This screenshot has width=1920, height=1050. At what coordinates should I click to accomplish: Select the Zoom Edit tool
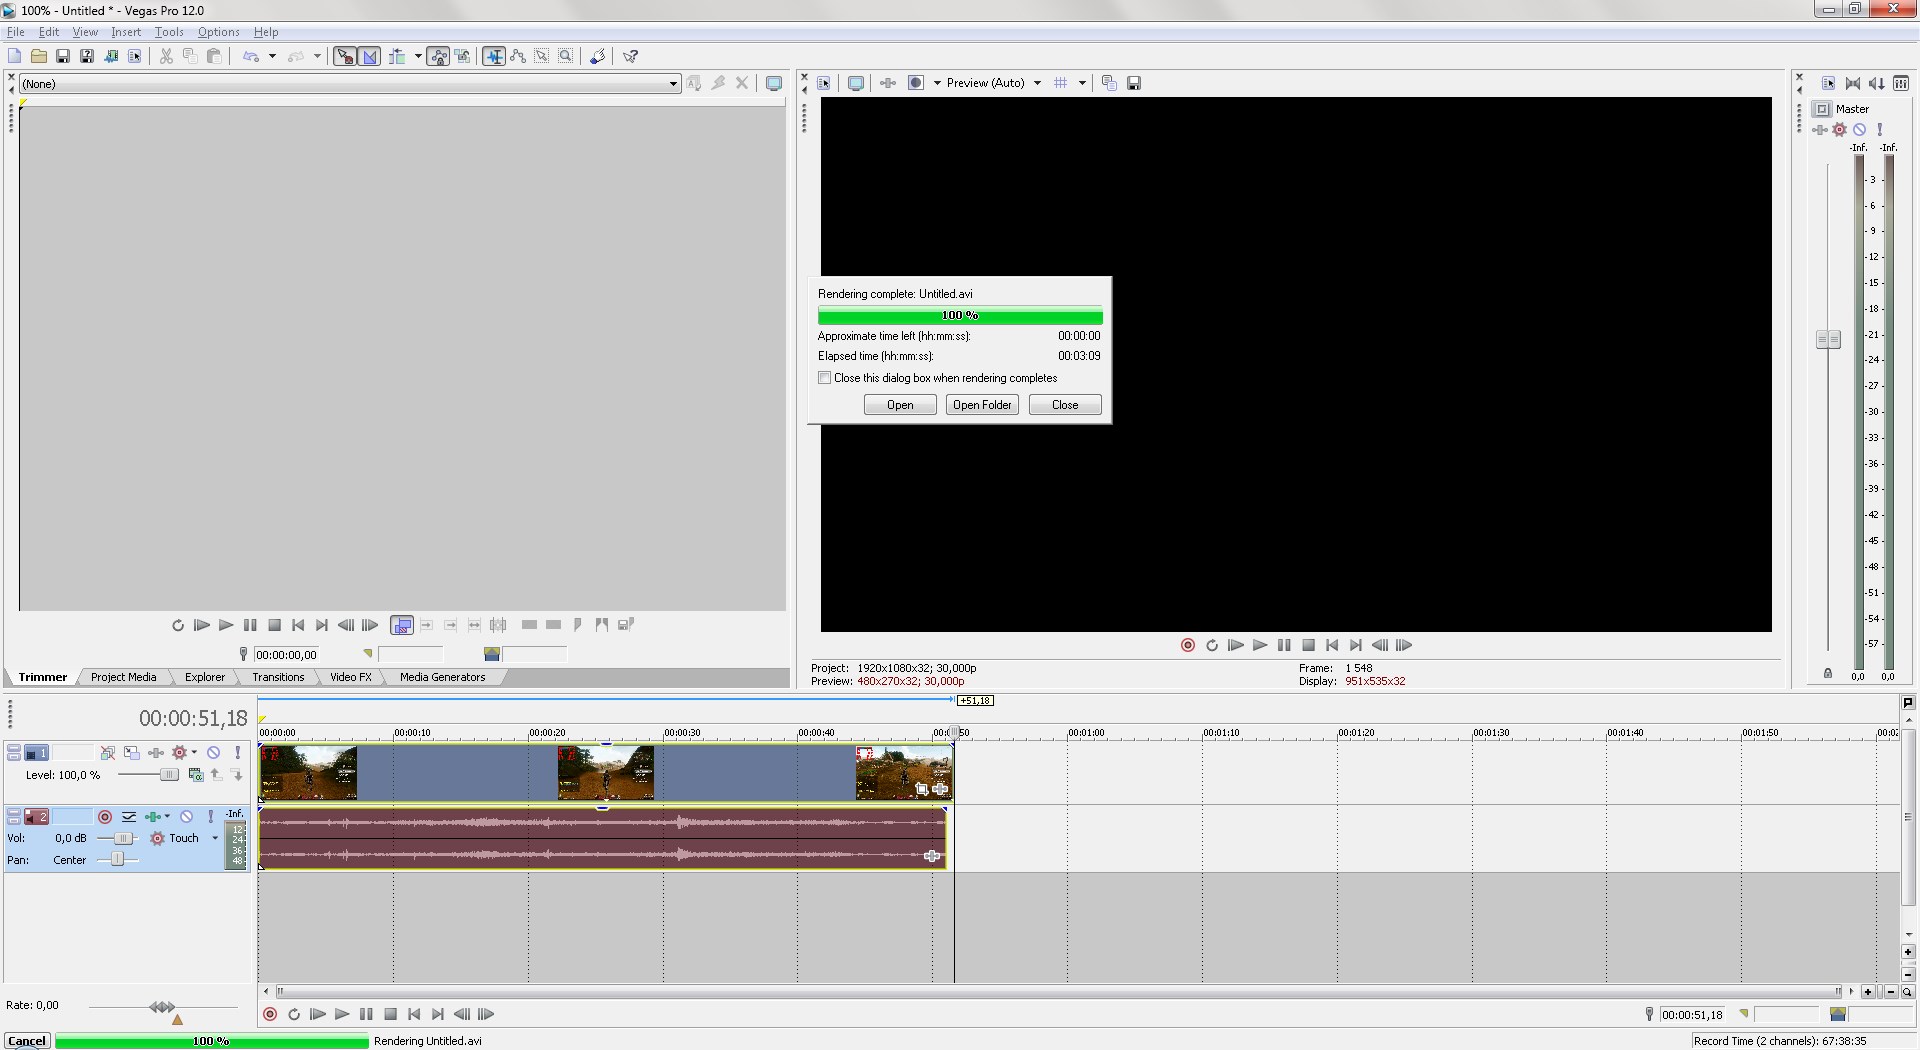tap(566, 56)
